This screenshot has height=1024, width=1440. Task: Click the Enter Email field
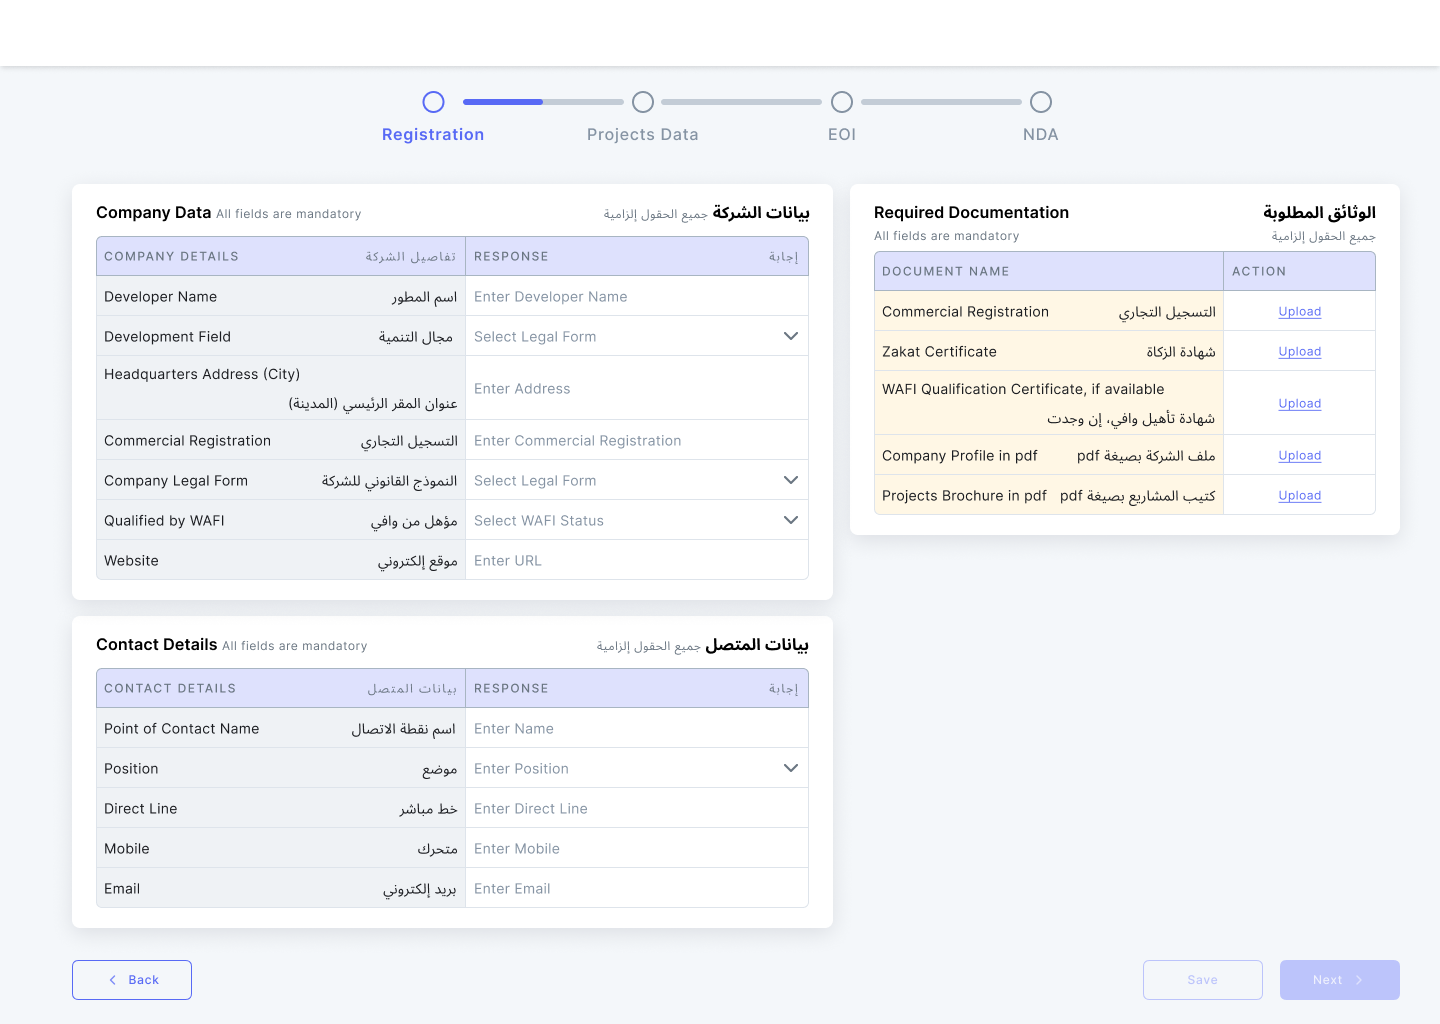pyautogui.click(x=637, y=888)
